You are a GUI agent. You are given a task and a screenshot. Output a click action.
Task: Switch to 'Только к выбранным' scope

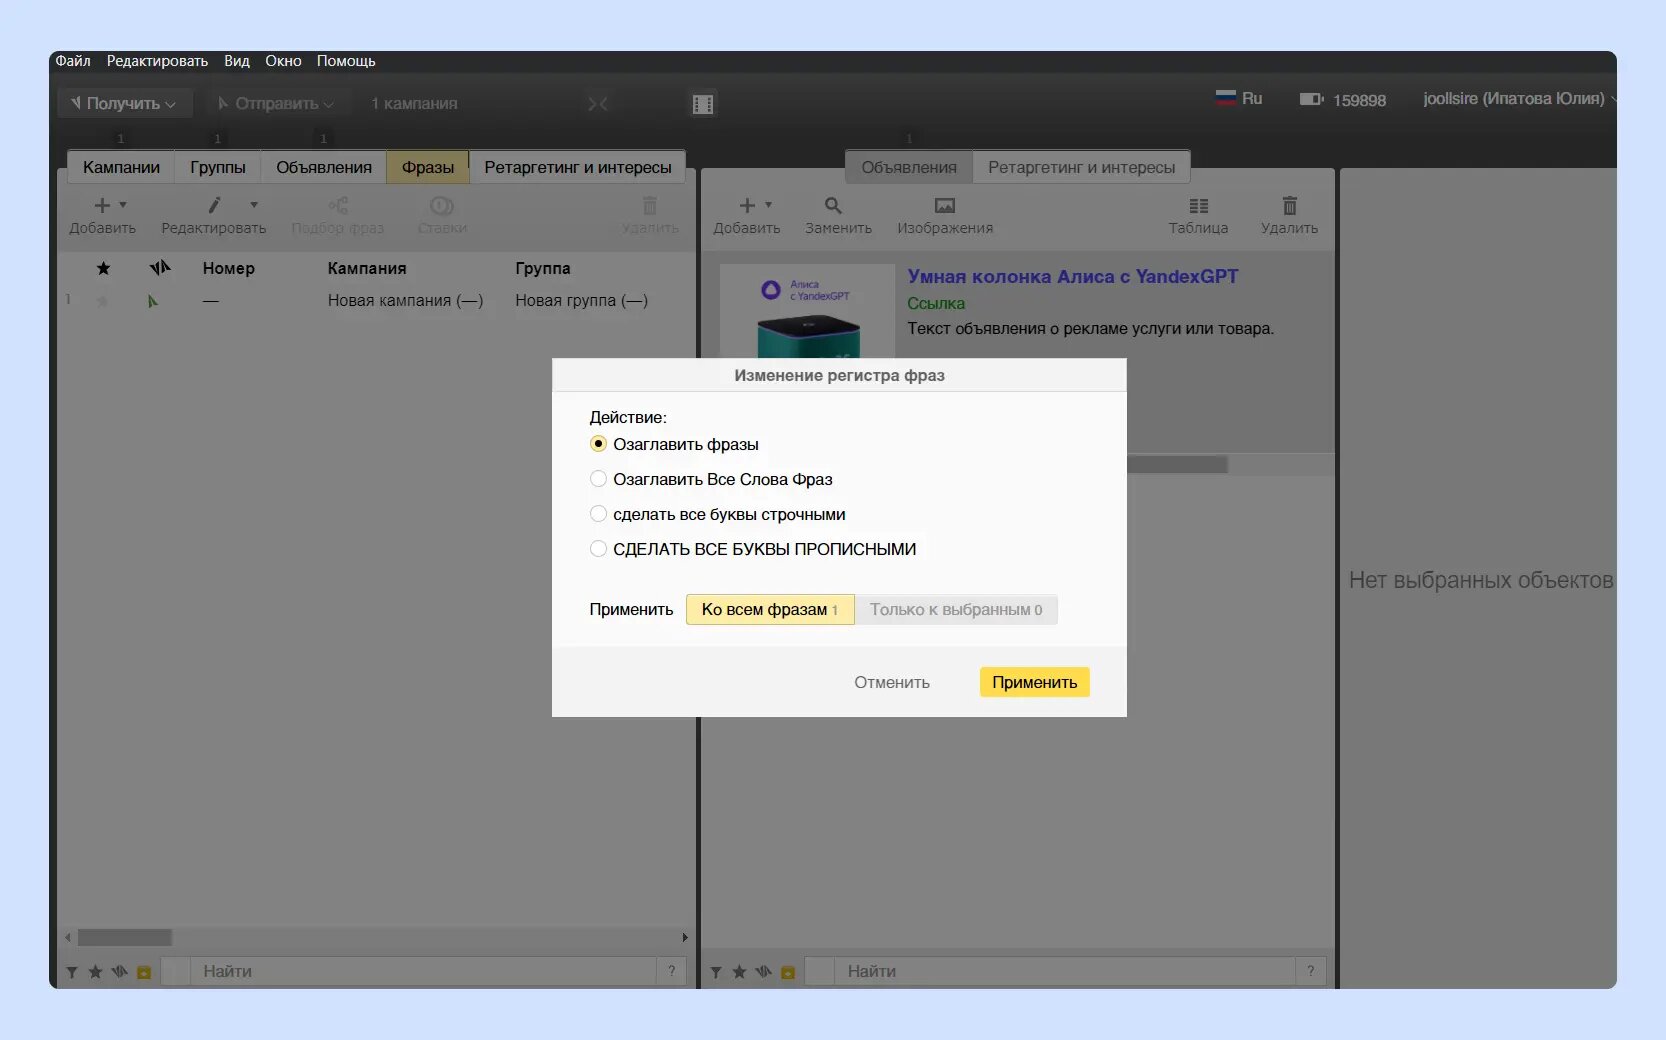coord(956,609)
